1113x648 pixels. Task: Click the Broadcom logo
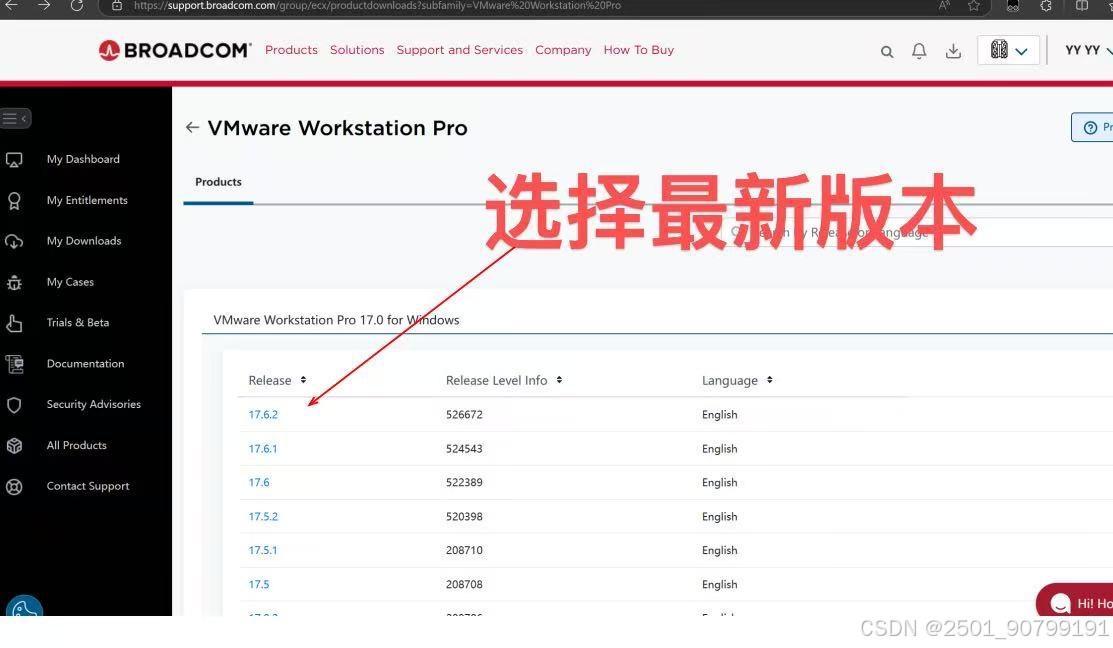click(x=175, y=50)
